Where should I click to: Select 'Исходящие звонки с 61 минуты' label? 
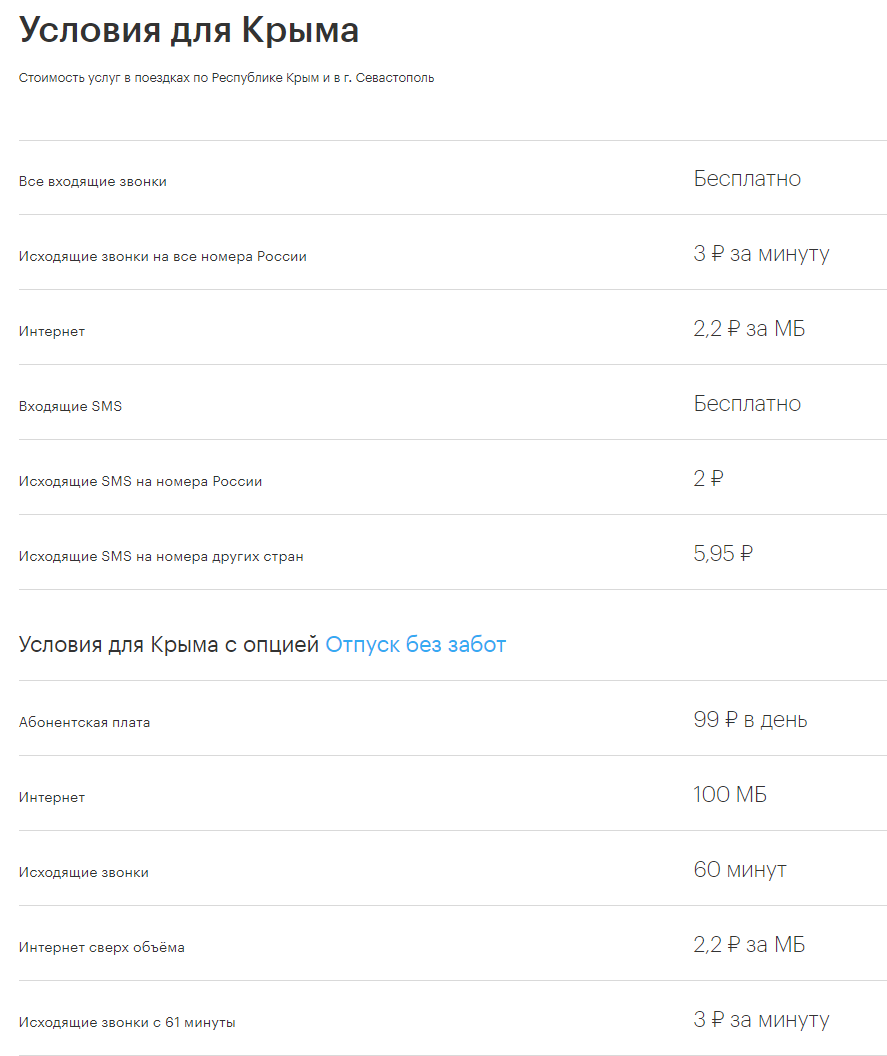127,1022
